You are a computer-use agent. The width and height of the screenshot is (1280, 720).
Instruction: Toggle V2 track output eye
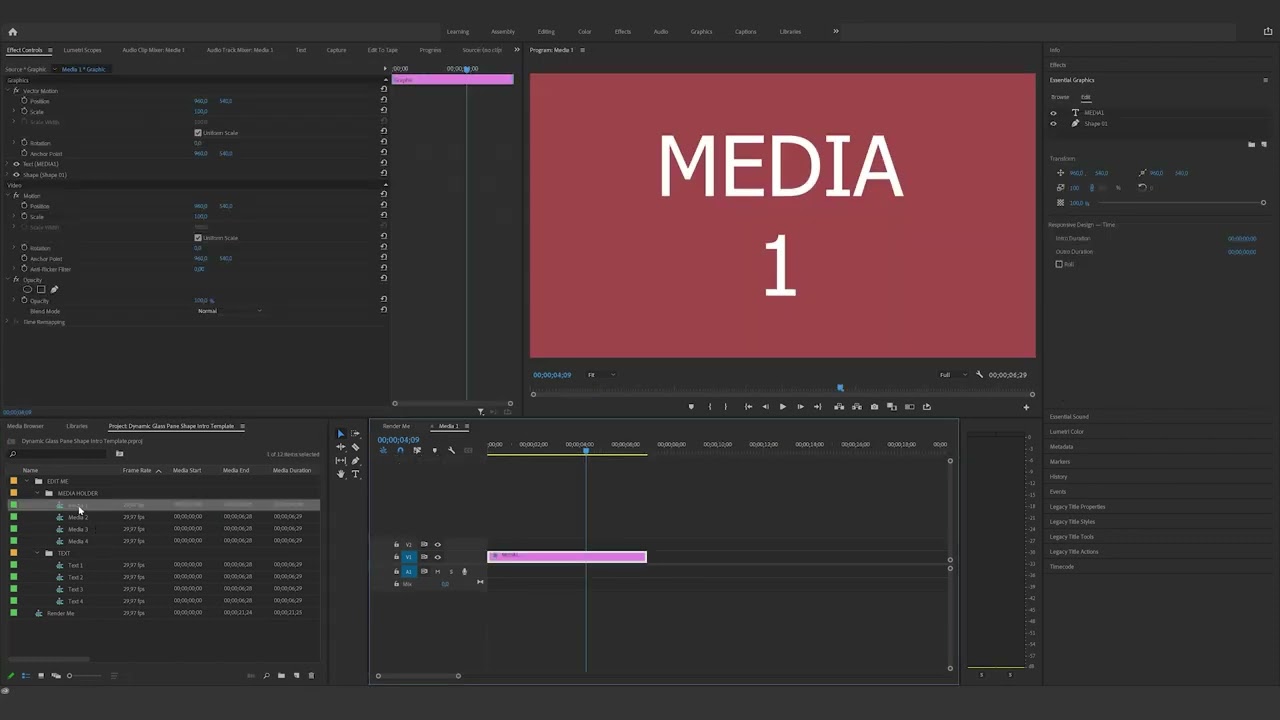(x=437, y=545)
